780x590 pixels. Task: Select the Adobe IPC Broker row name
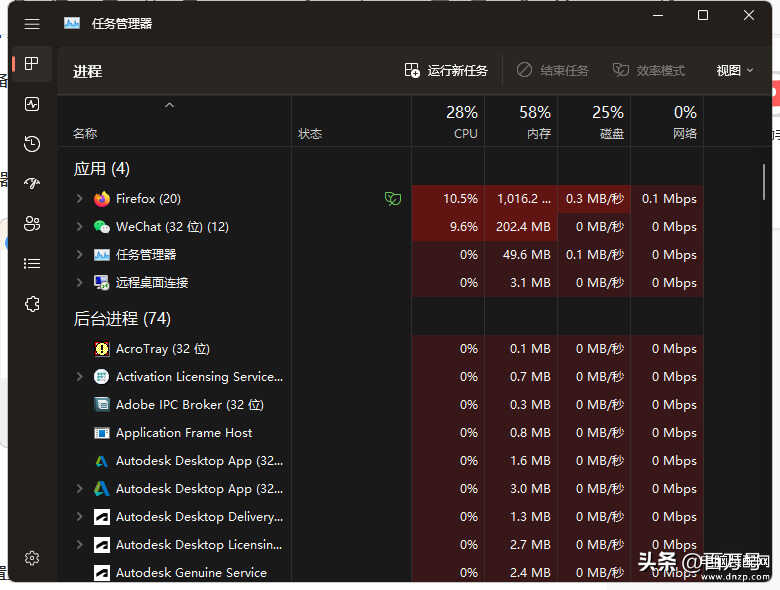pyautogui.click(x=190, y=404)
